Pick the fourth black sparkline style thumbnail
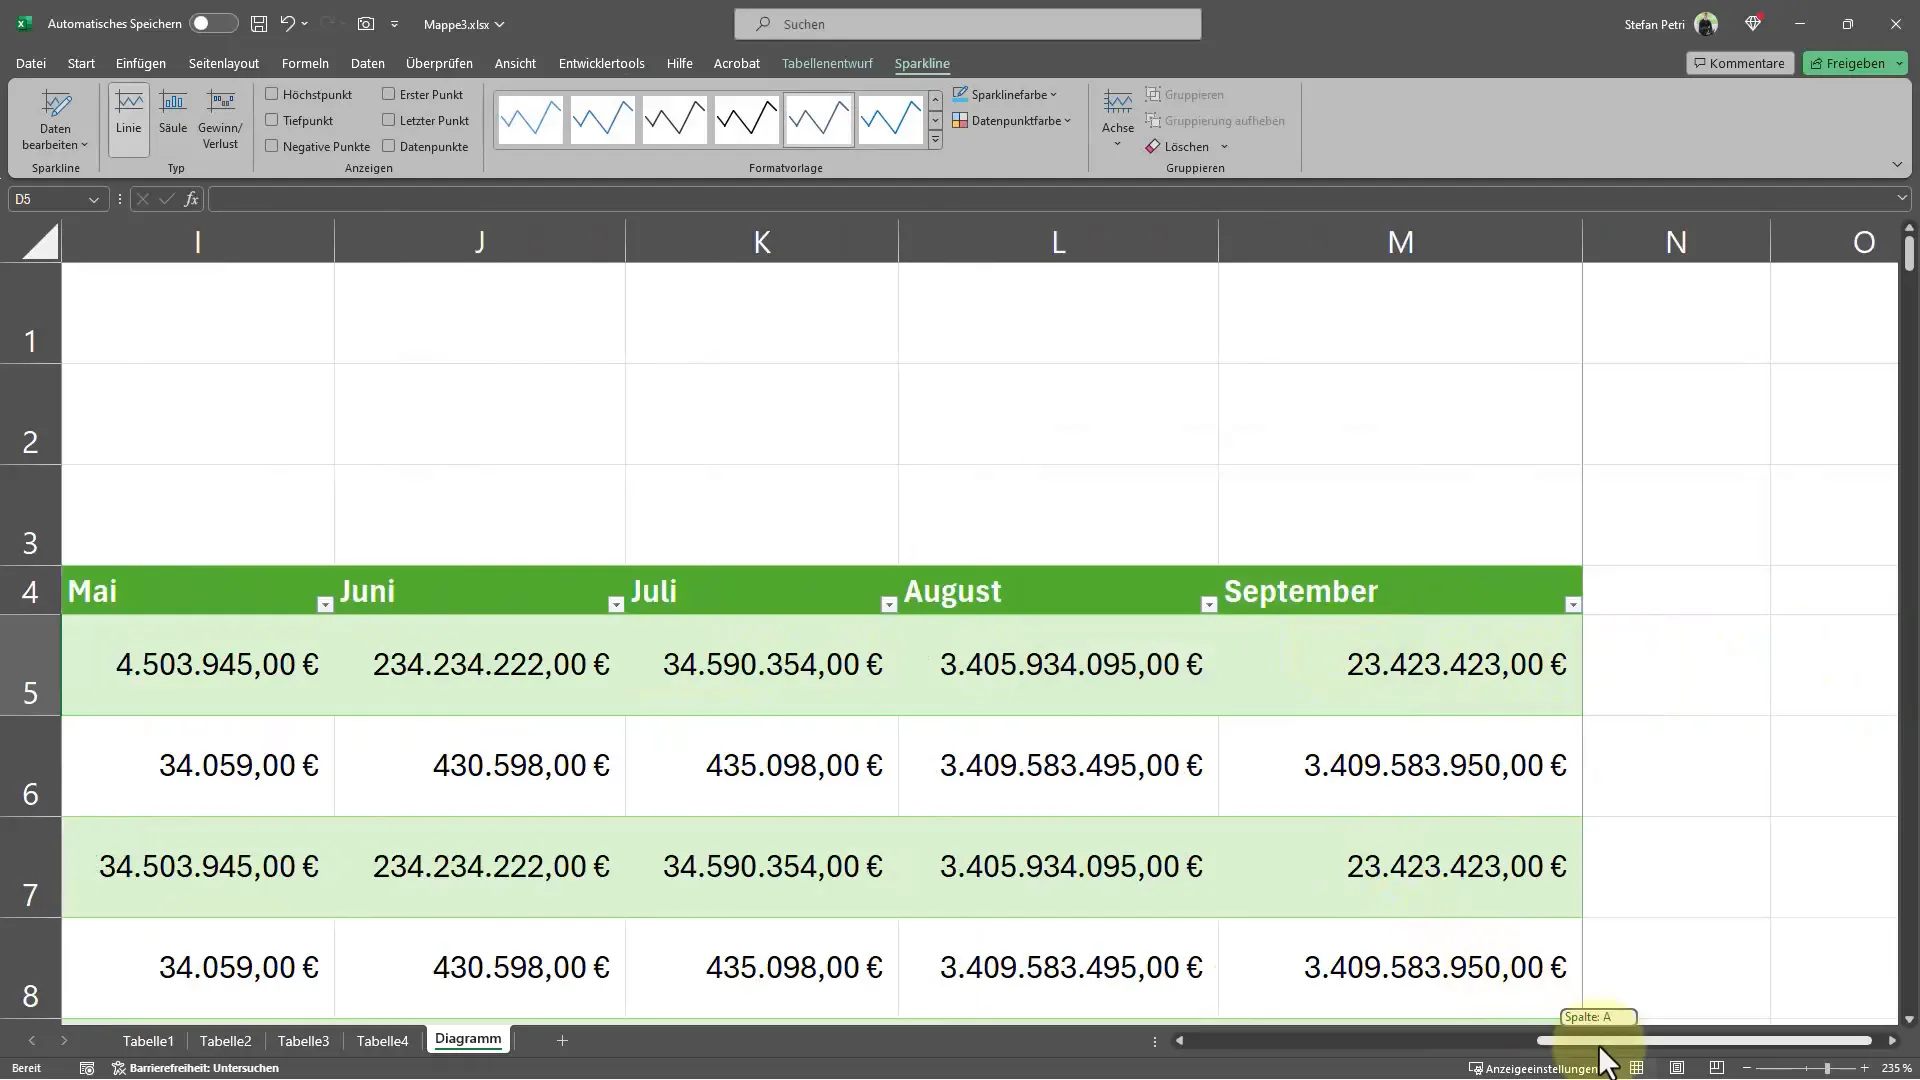 click(x=746, y=120)
